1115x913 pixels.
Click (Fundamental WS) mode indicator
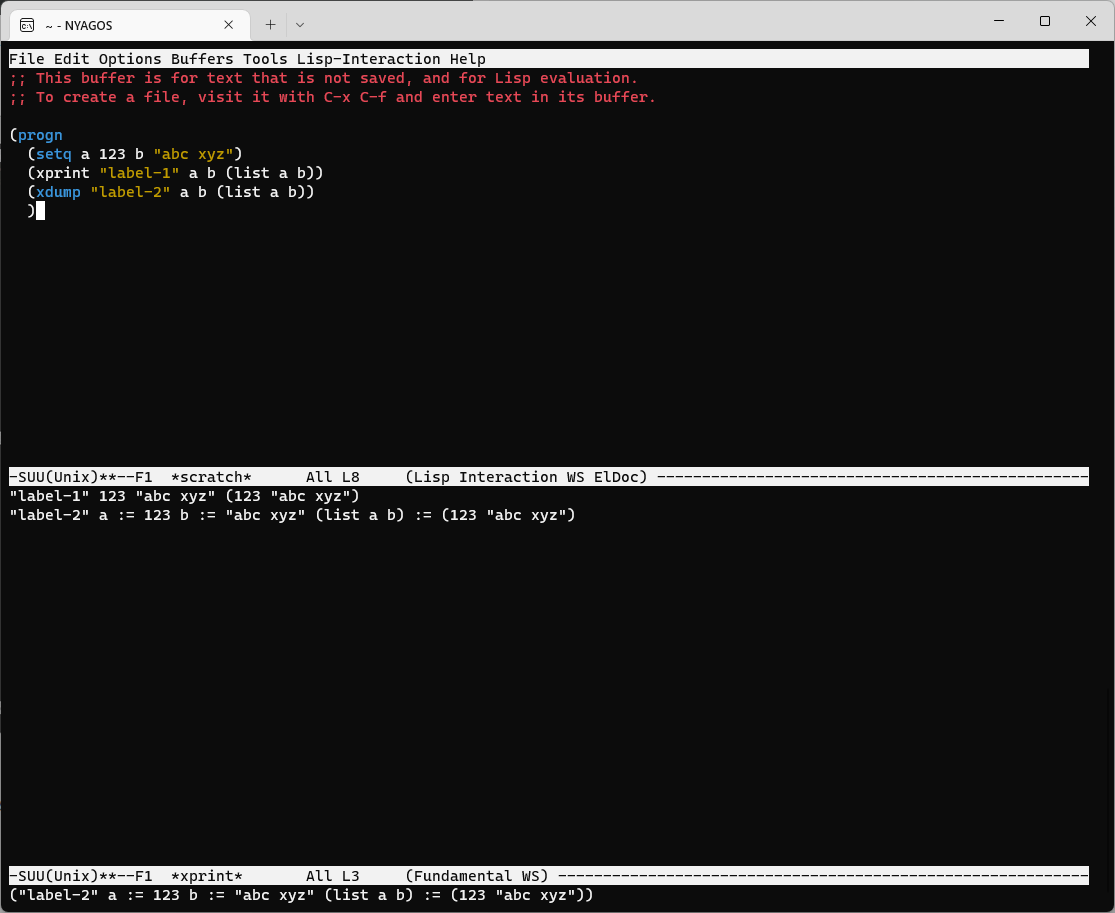[477, 876]
